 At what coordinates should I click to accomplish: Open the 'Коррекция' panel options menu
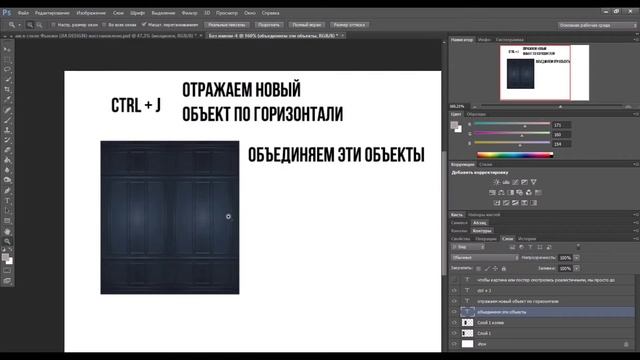tap(636, 164)
